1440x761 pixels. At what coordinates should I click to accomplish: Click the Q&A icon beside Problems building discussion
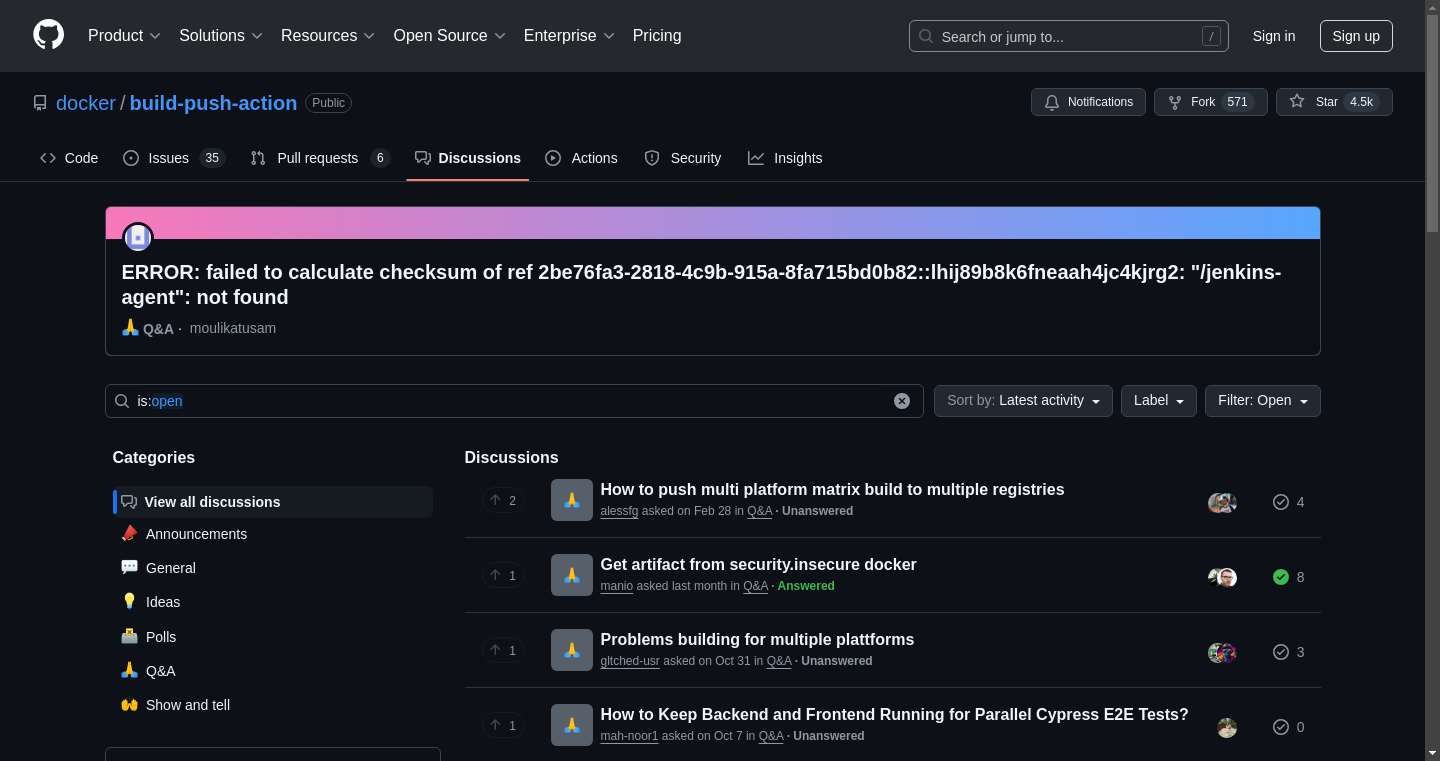(572, 650)
